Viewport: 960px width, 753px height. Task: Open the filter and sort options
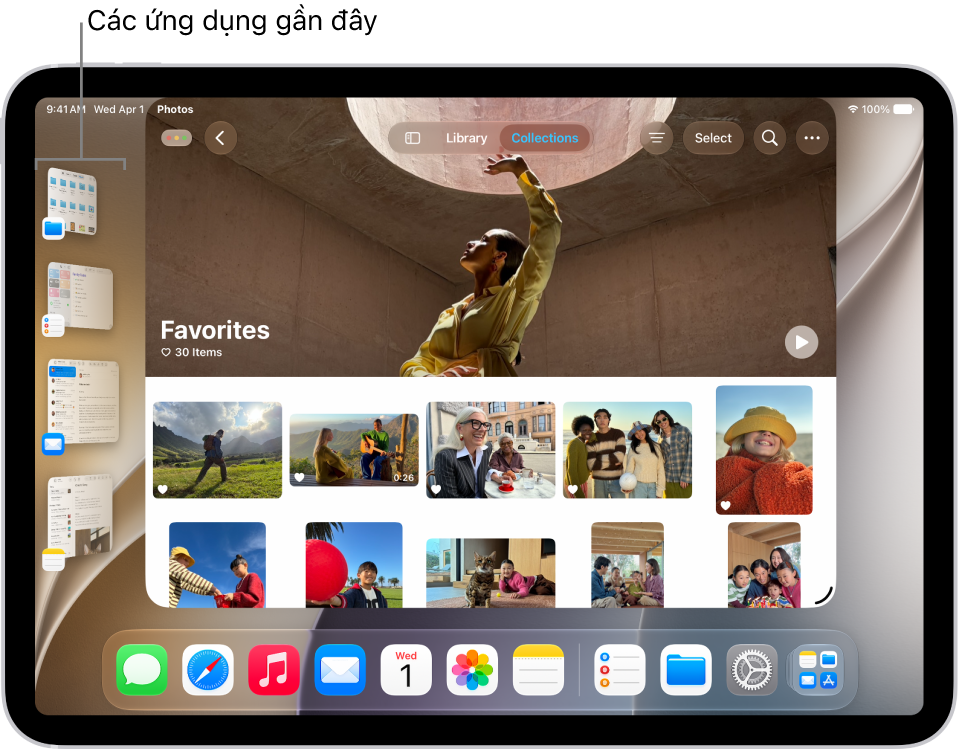(x=656, y=138)
